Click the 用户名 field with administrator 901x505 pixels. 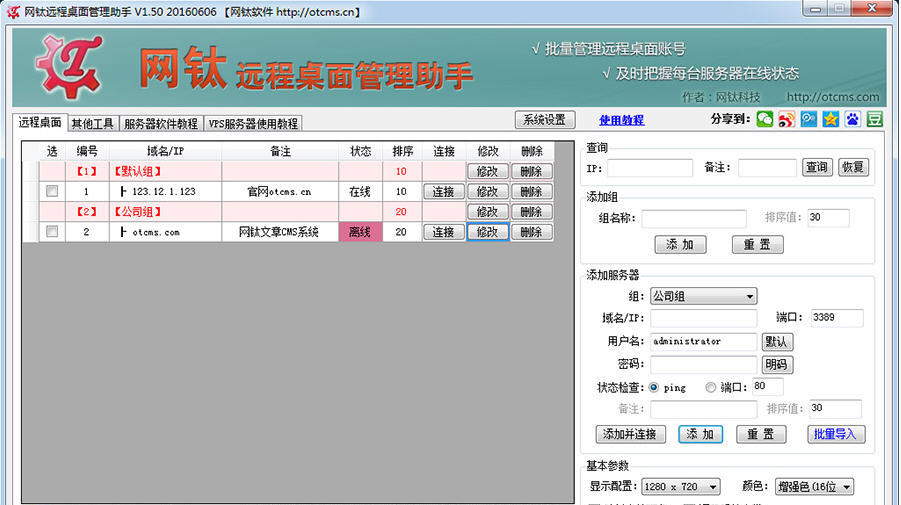click(704, 341)
